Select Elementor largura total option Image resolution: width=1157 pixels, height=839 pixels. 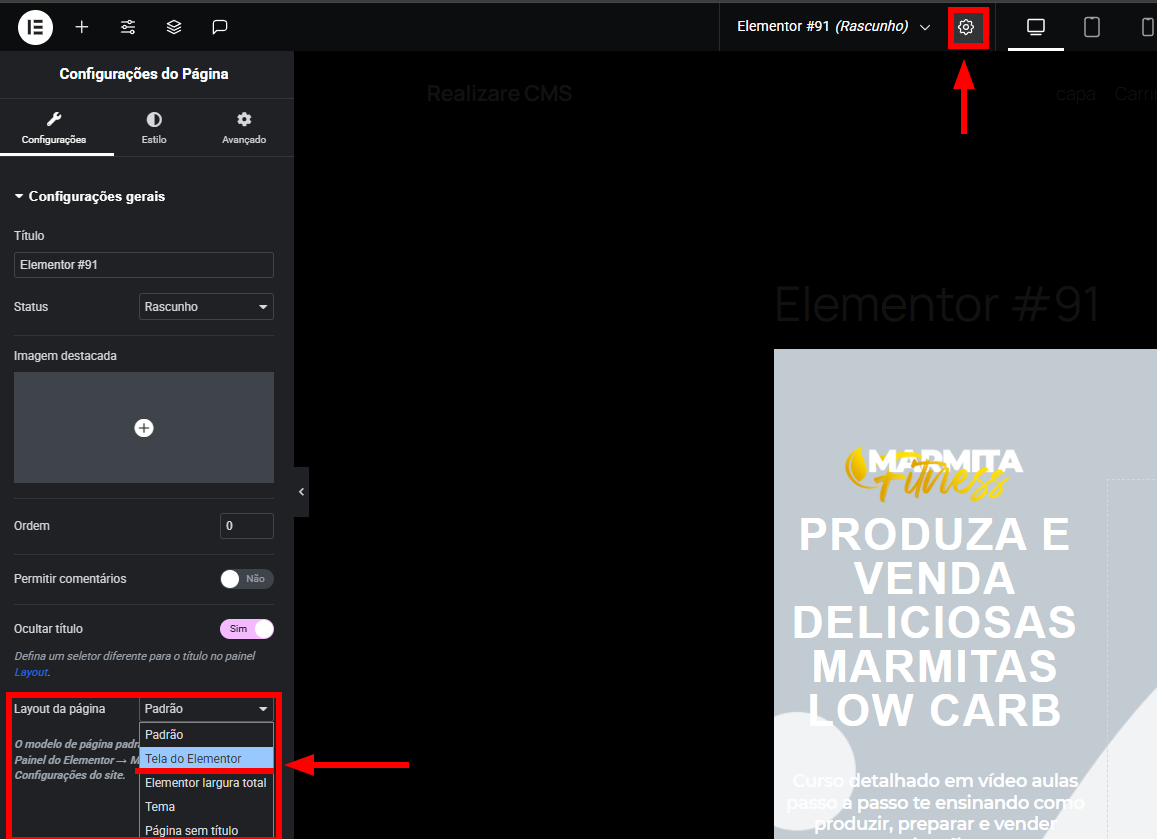click(207, 783)
